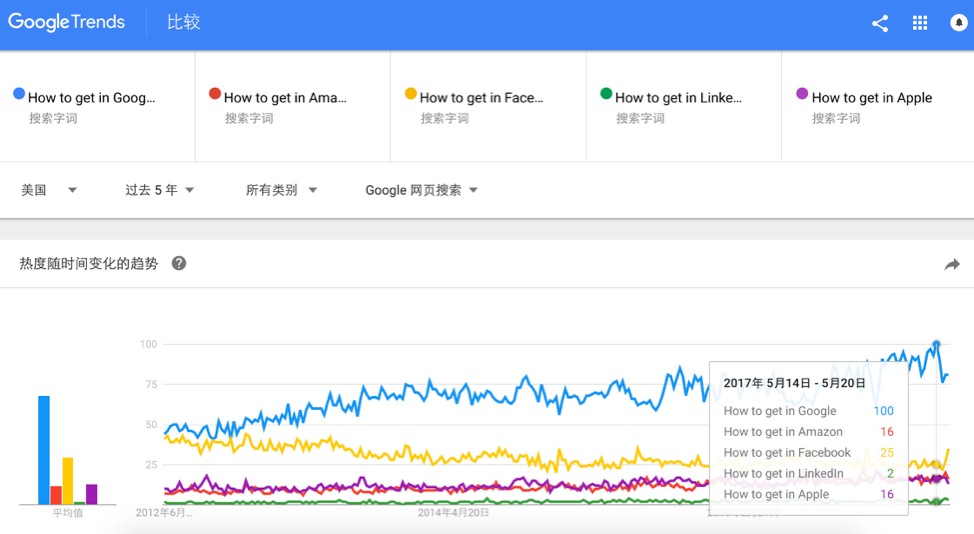The height and width of the screenshot is (534, 974).
Task: Click the help question mark icon
Action: pos(179,264)
